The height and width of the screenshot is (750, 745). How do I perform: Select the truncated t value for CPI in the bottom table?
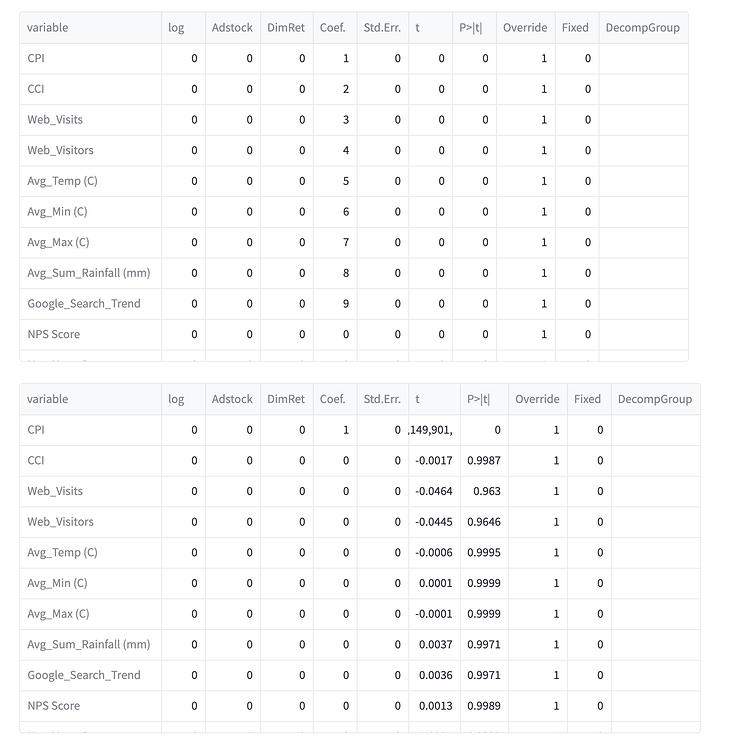click(x=434, y=430)
